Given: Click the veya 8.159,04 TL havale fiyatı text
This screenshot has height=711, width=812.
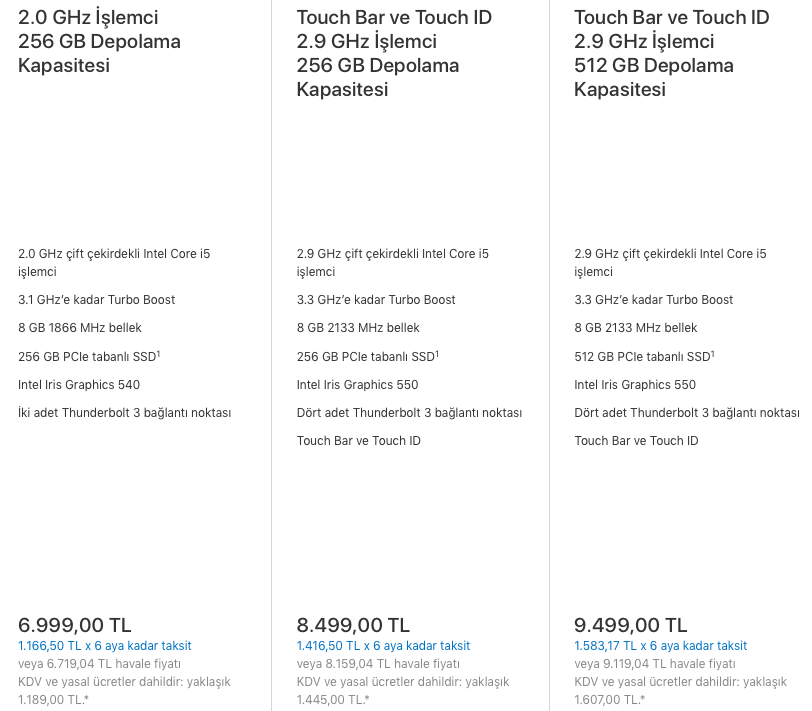Looking at the screenshot, I should [x=378, y=664].
